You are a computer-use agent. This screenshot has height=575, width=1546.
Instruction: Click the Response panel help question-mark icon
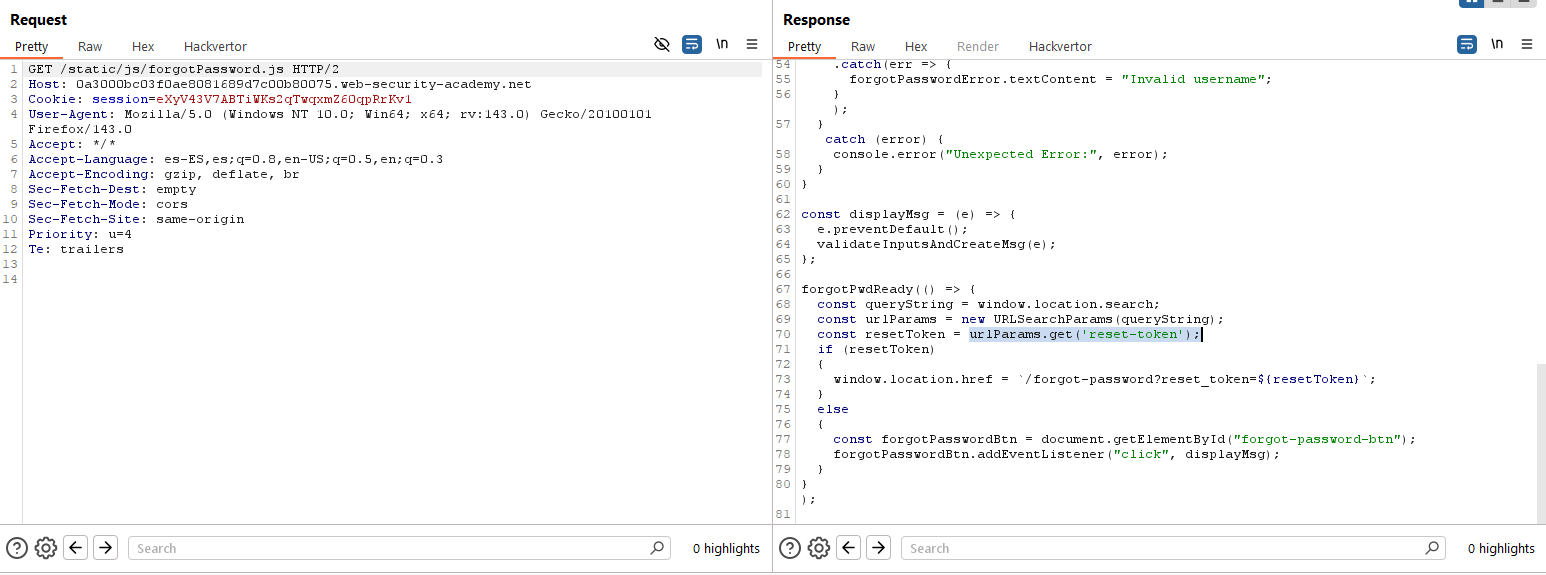(790, 548)
